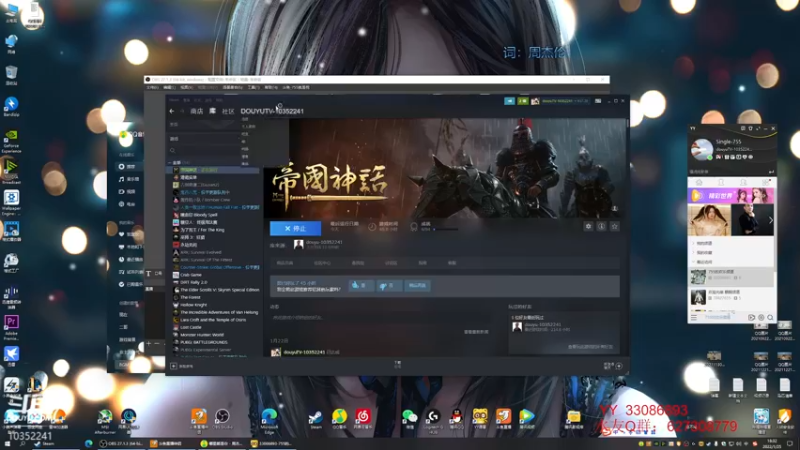Click the game info icon beside the gear

(x=602, y=226)
